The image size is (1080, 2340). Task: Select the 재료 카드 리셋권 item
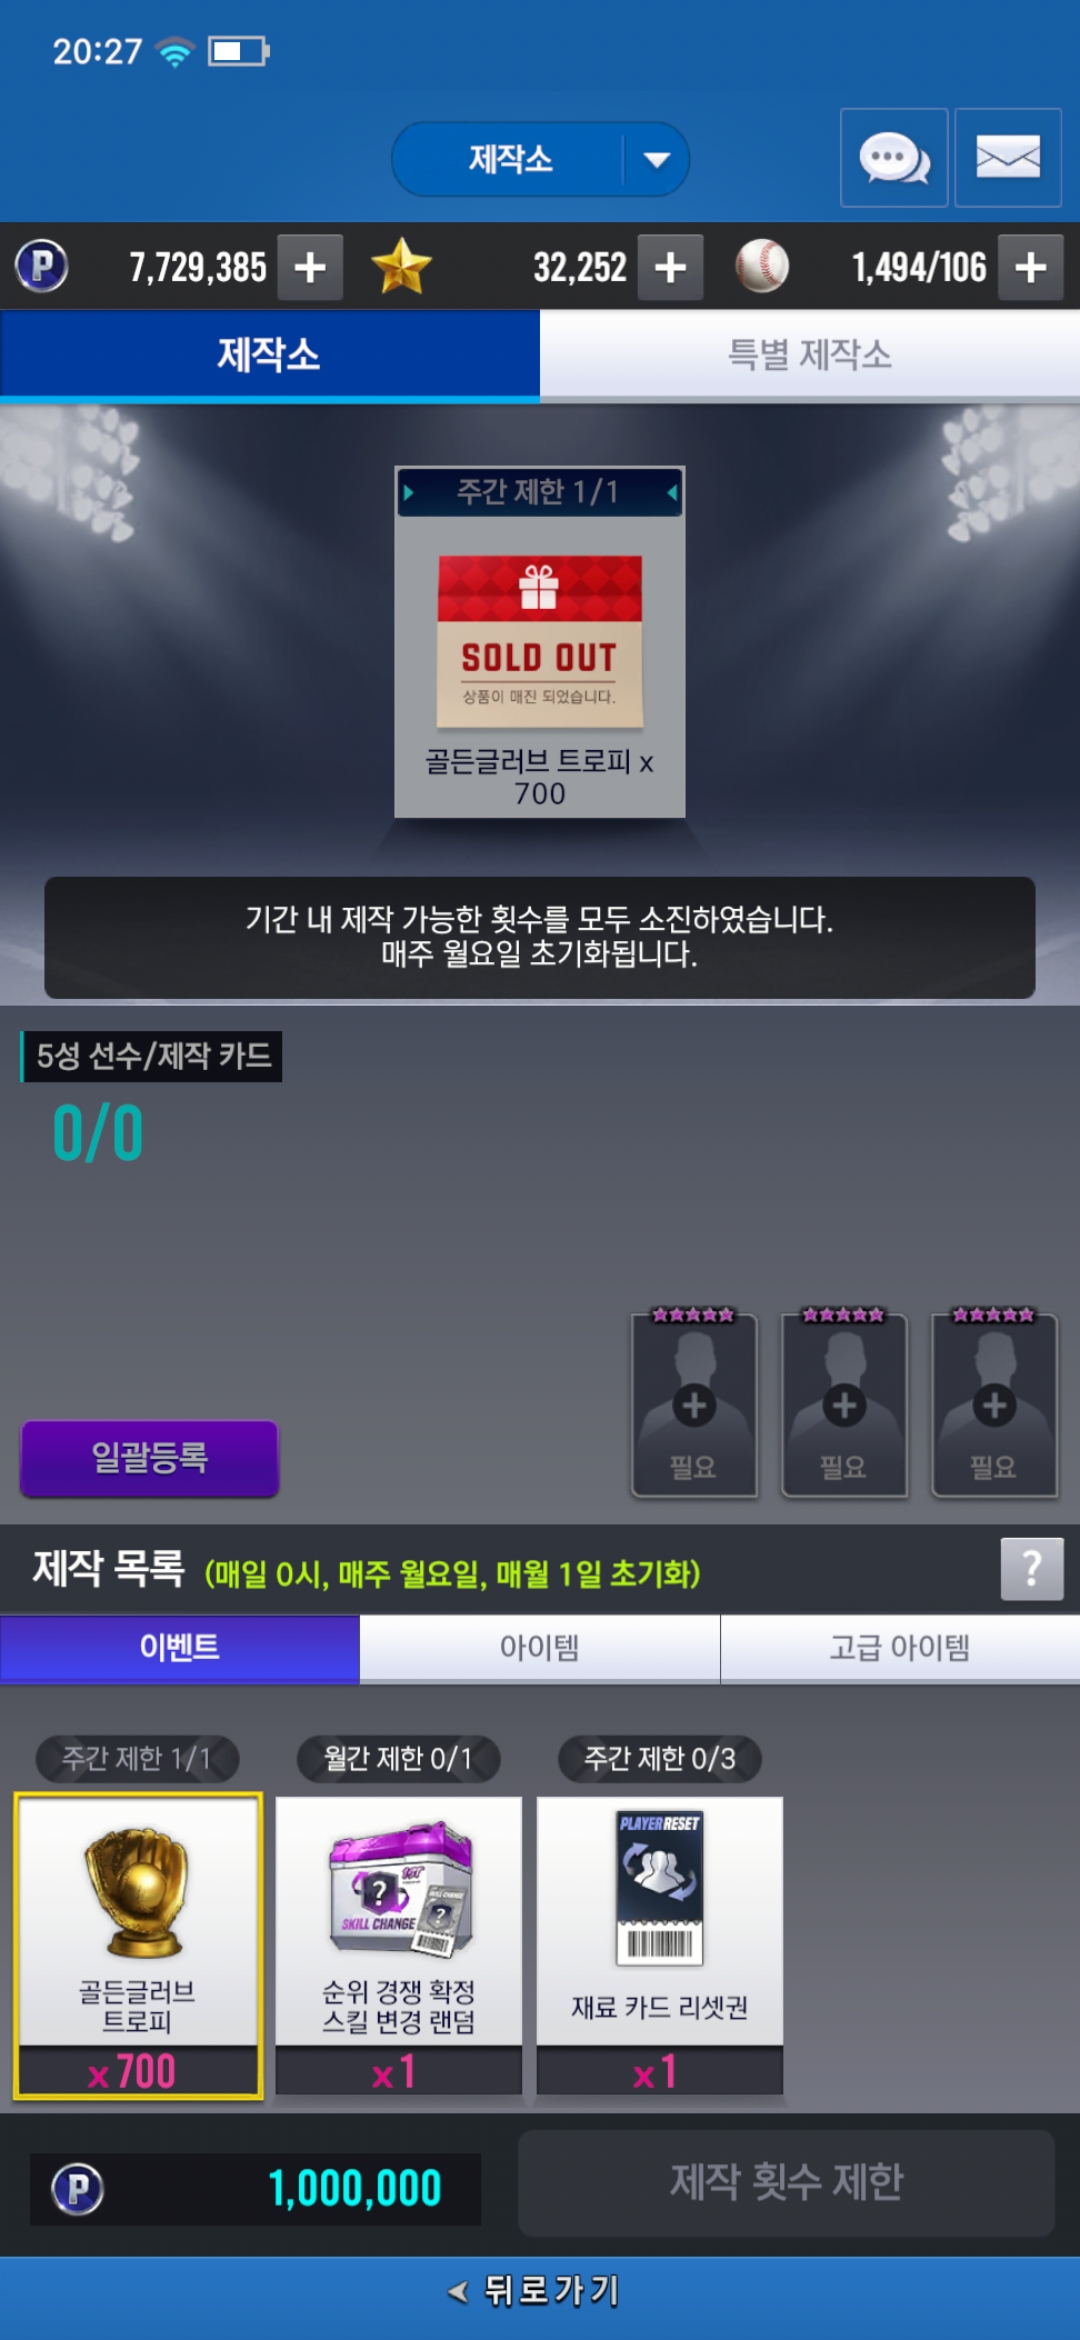pyautogui.click(x=660, y=1945)
